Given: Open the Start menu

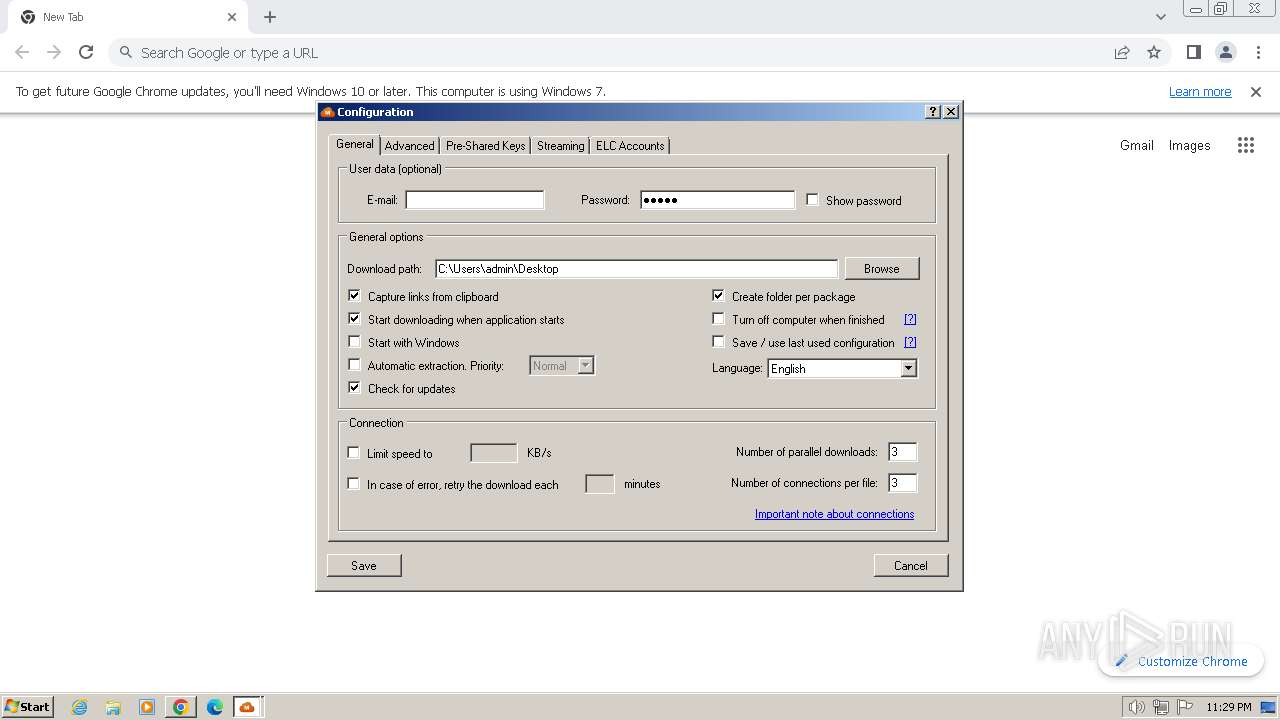Looking at the screenshot, I should coord(28,707).
